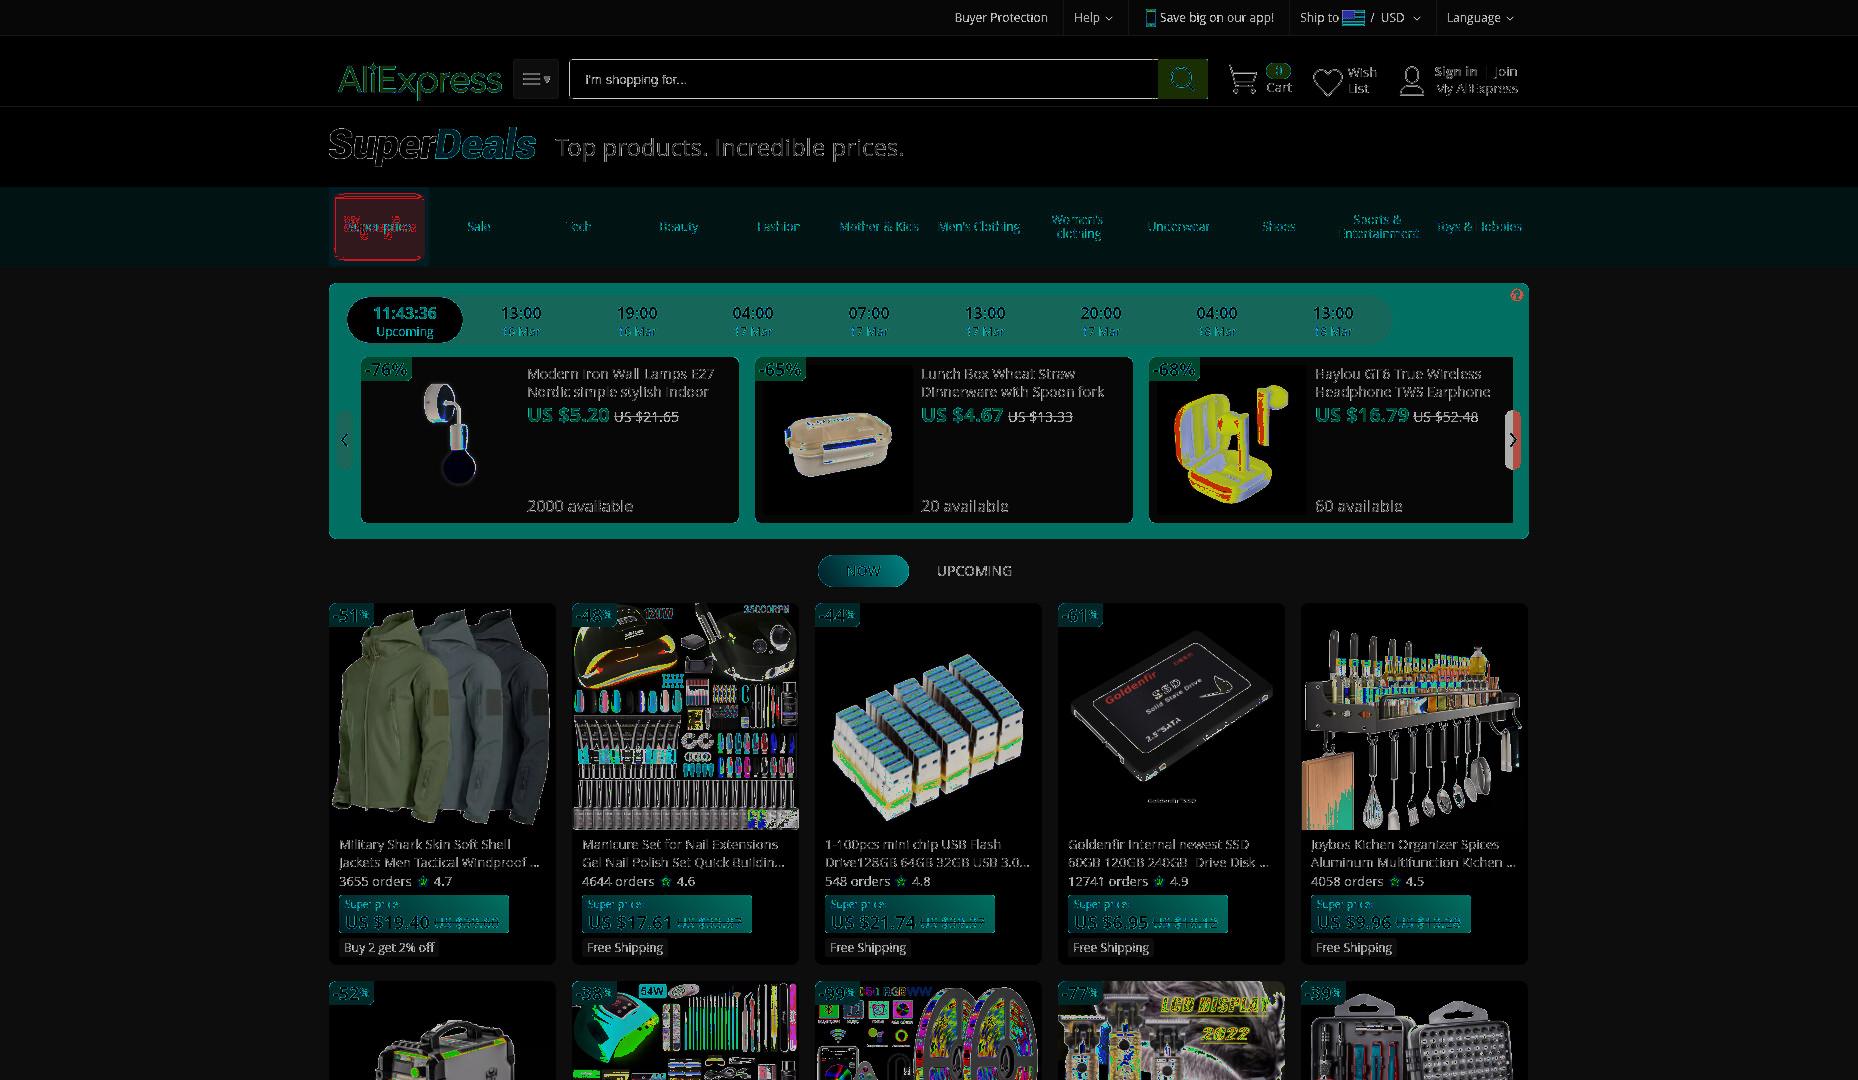The height and width of the screenshot is (1080, 1858).
Task: Select the Women's clothing category tab
Action: point(1078,227)
